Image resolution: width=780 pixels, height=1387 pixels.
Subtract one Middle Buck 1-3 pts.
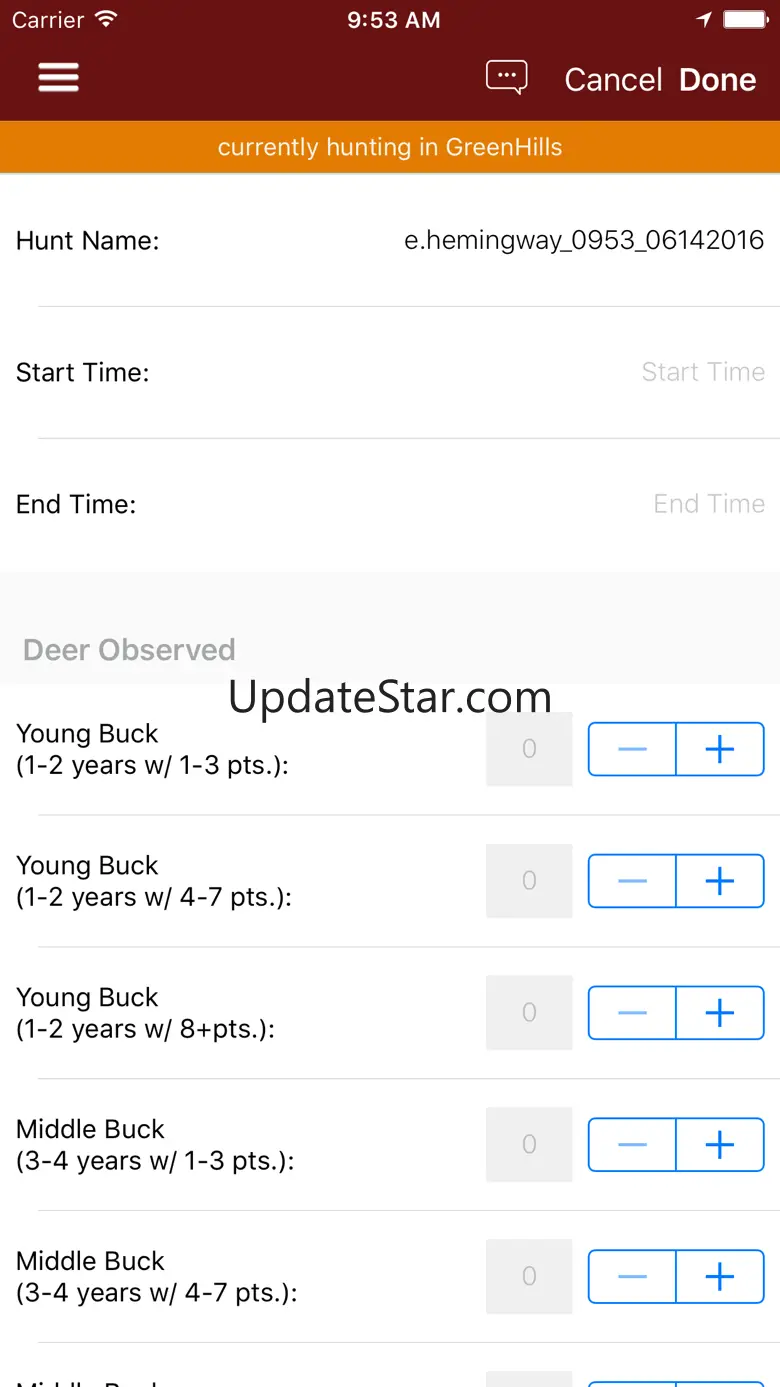(632, 1145)
